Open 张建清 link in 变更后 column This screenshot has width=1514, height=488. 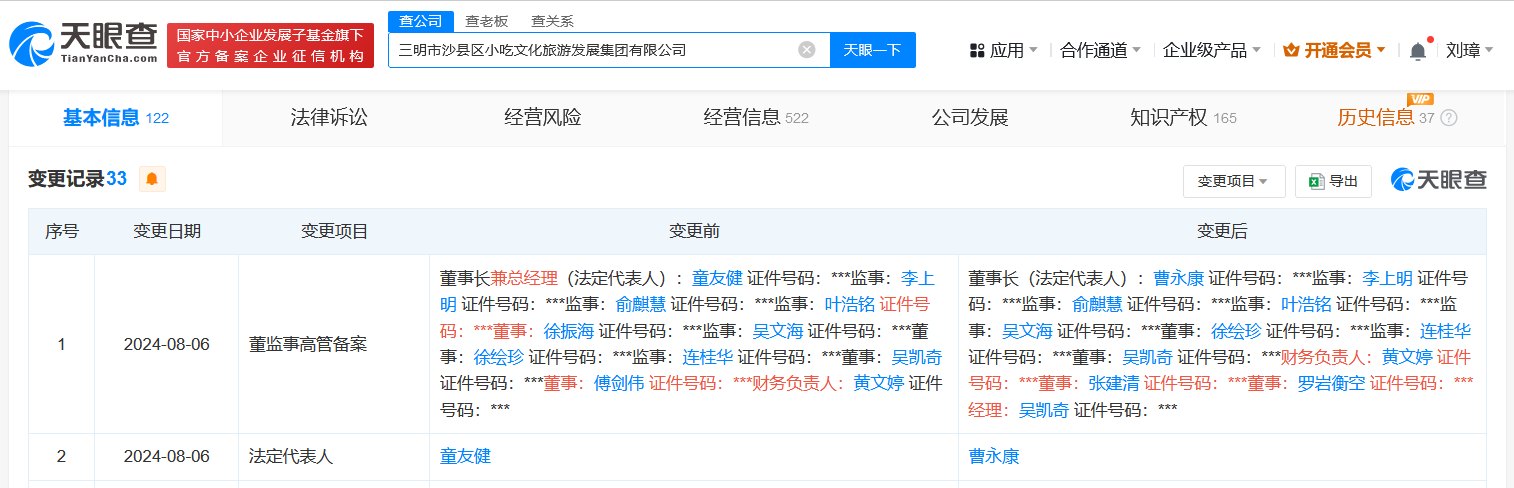coord(1114,383)
